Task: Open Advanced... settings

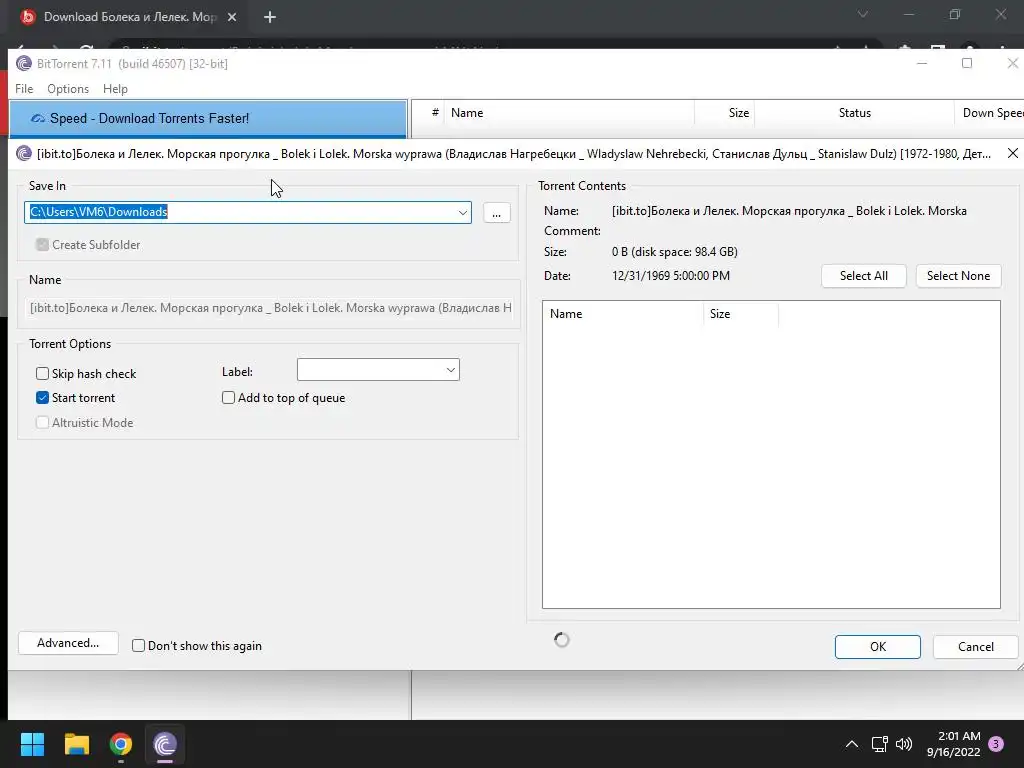Action: 68,643
